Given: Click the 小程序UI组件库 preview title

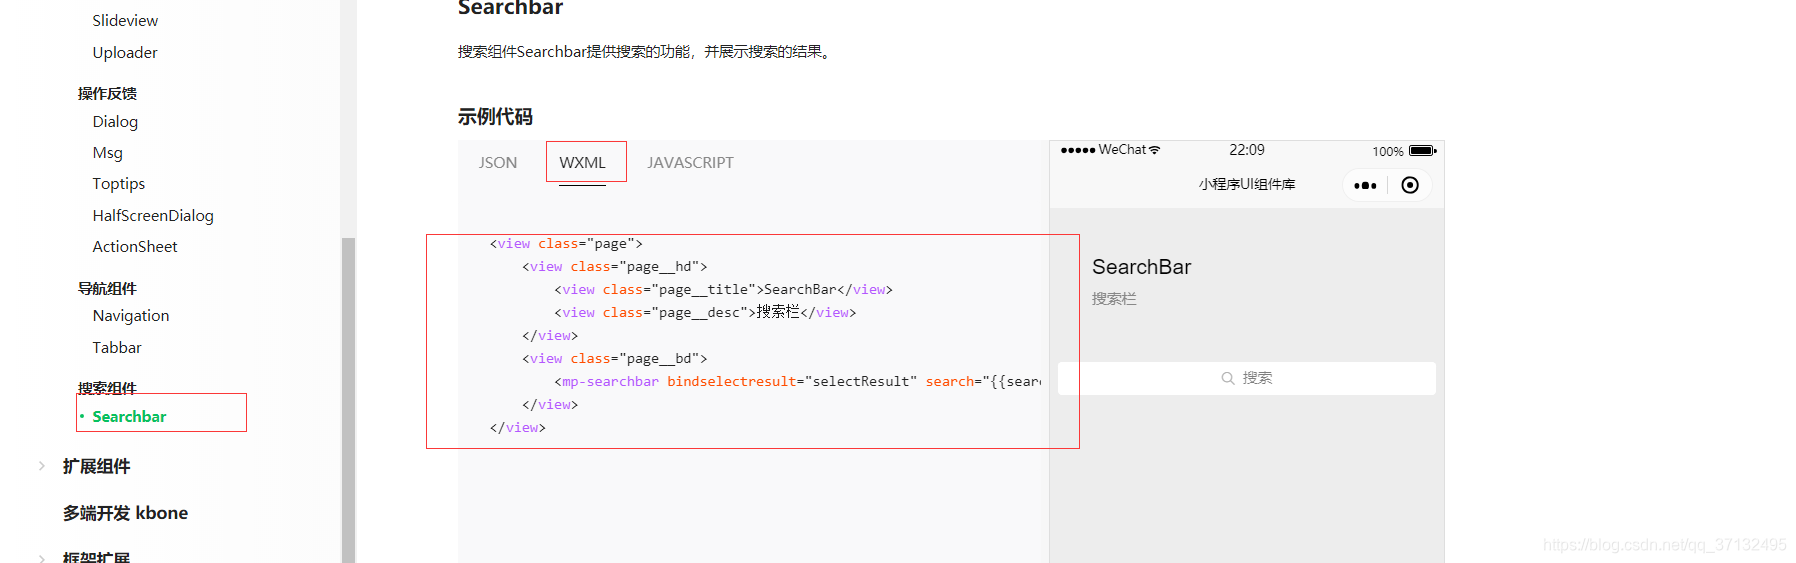Looking at the screenshot, I should 1247,185.
